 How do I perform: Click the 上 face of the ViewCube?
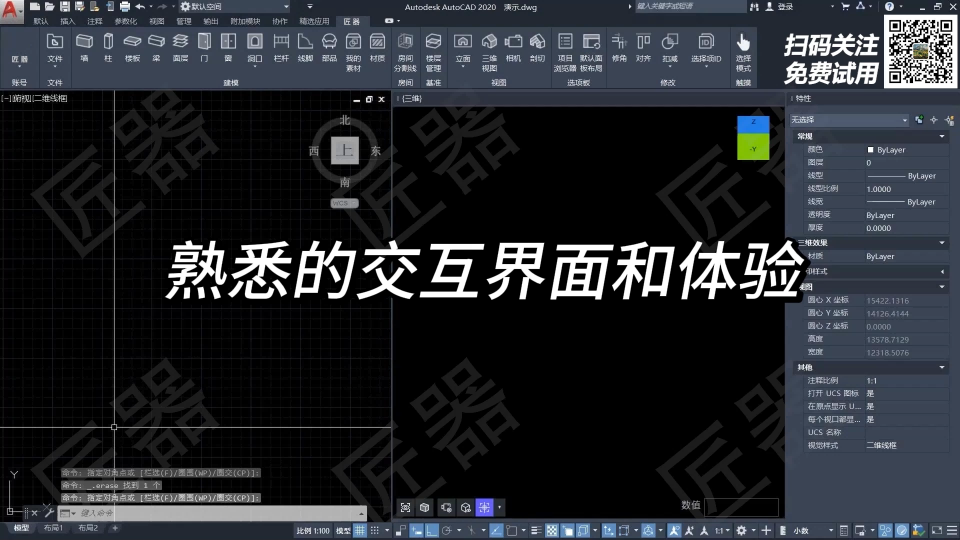coord(345,150)
